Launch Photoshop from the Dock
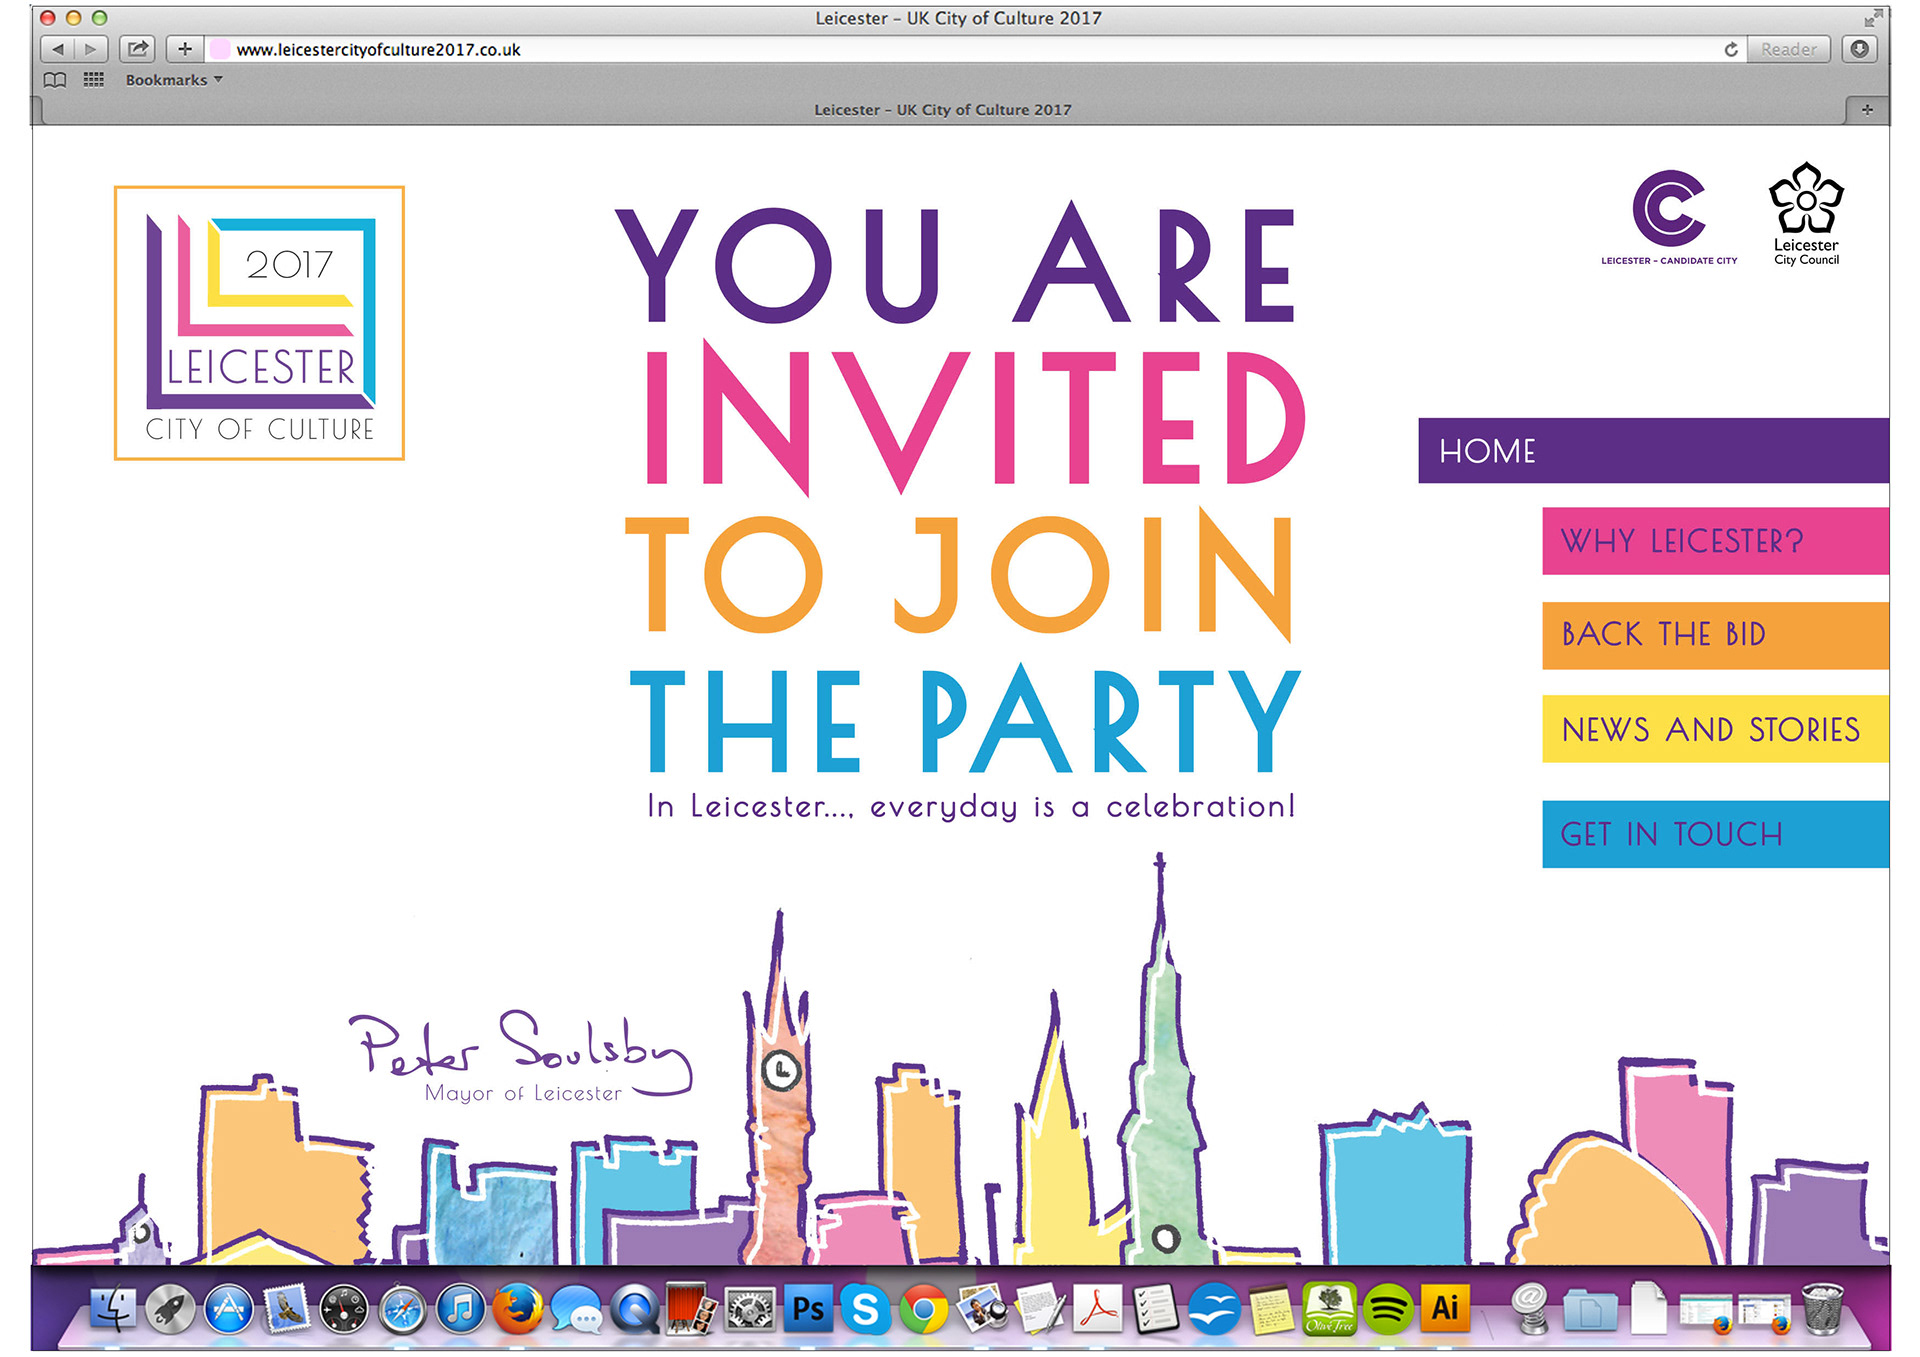1920x1357 pixels. [x=808, y=1309]
